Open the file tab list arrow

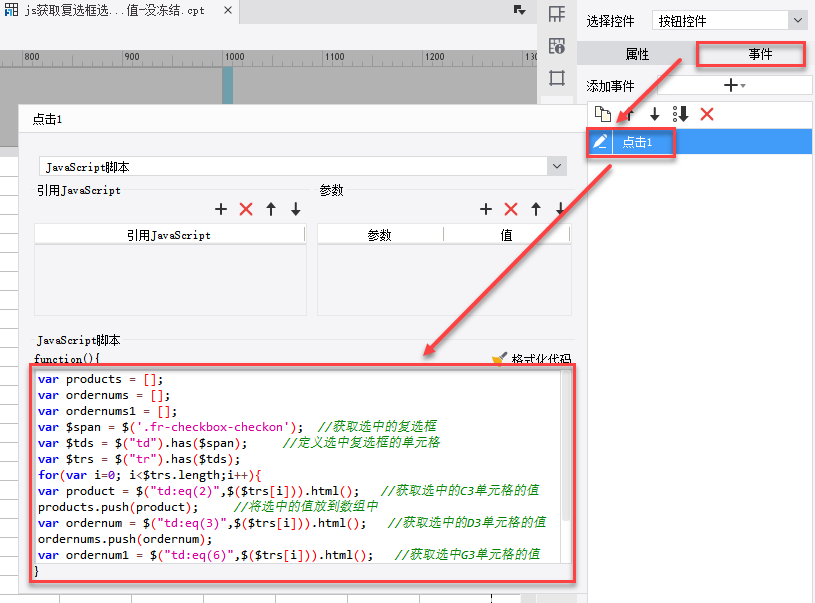519,10
